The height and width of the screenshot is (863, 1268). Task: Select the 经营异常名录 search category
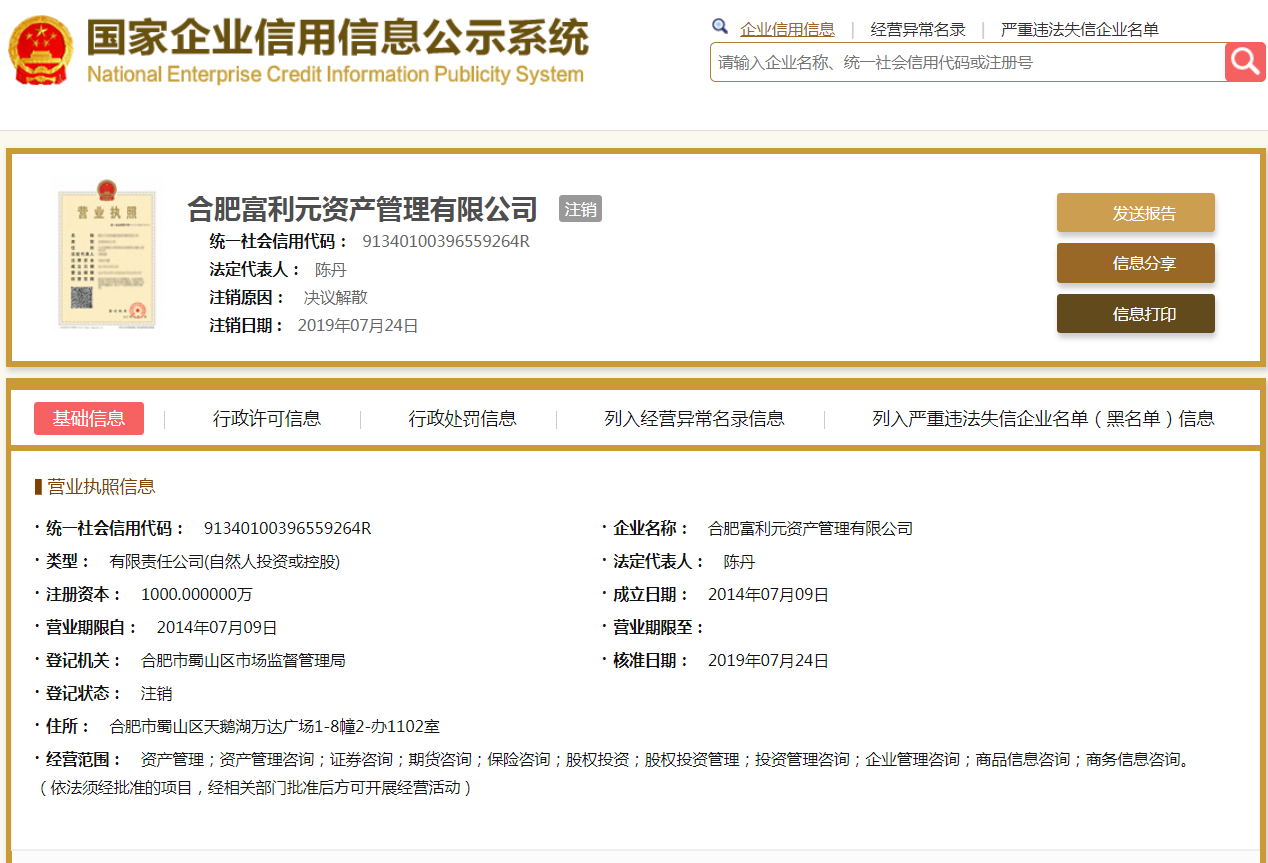[918, 29]
